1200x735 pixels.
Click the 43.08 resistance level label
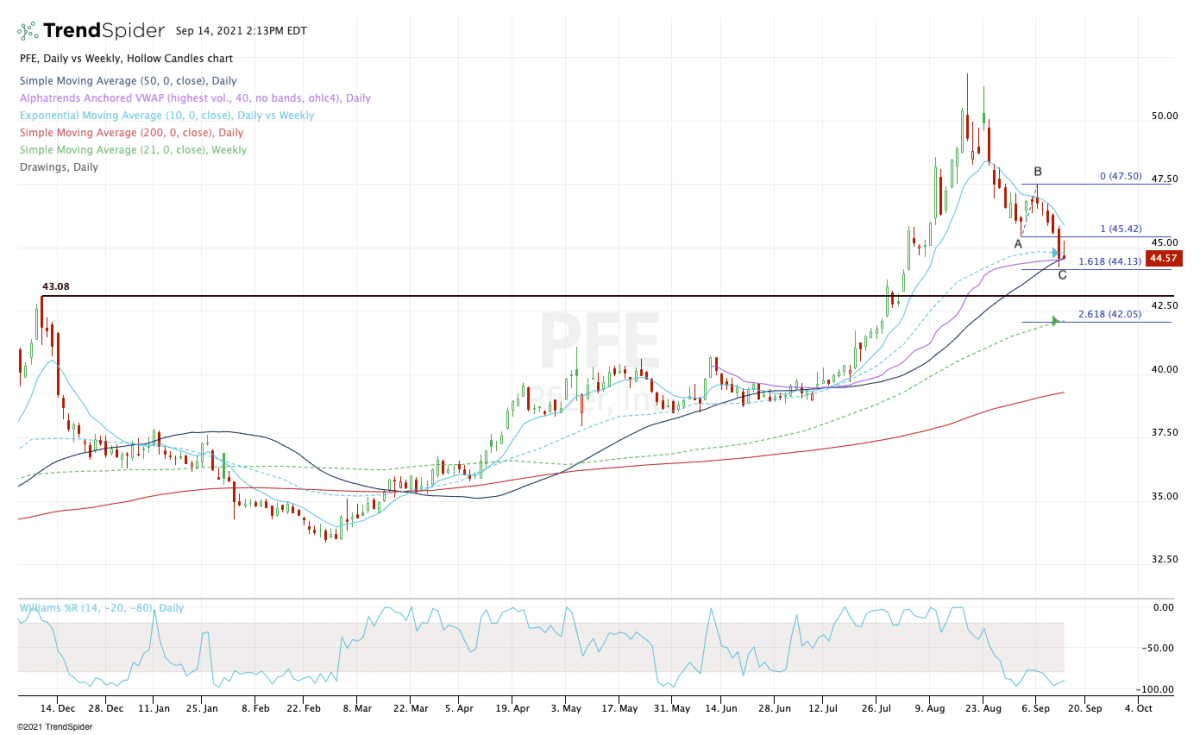point(56,287)
